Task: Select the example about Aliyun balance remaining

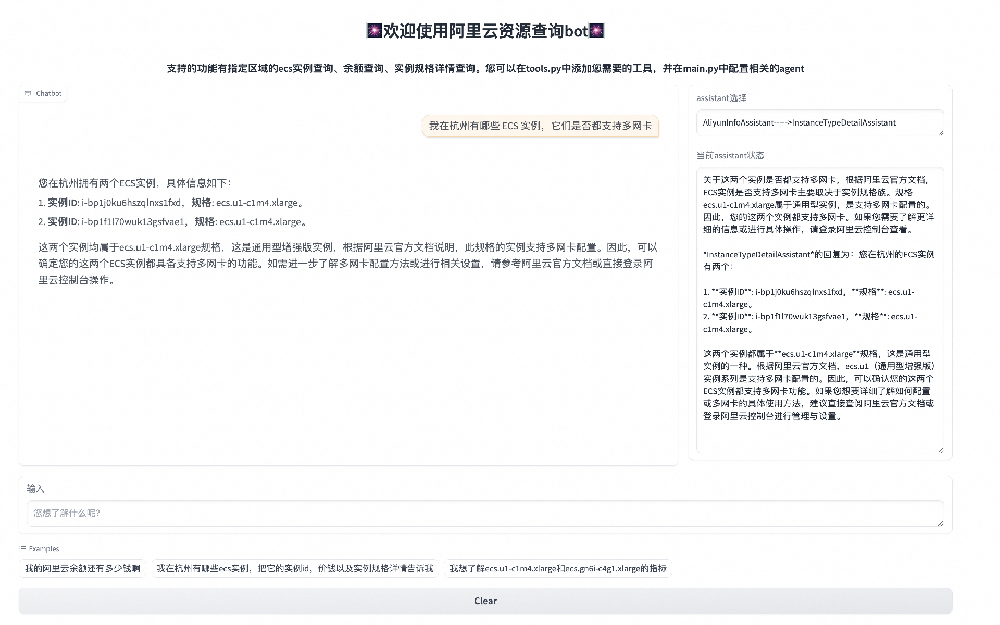Action: [82, 568]
